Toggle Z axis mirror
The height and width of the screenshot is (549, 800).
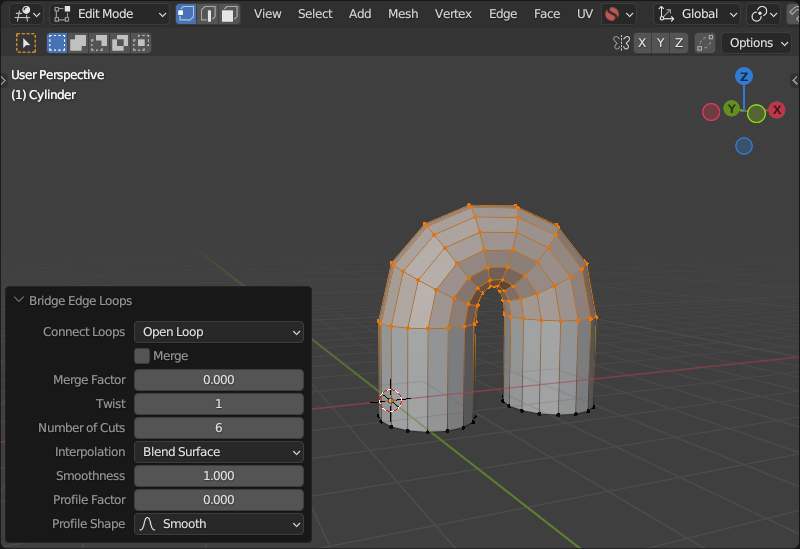click(x=679, y=43)
